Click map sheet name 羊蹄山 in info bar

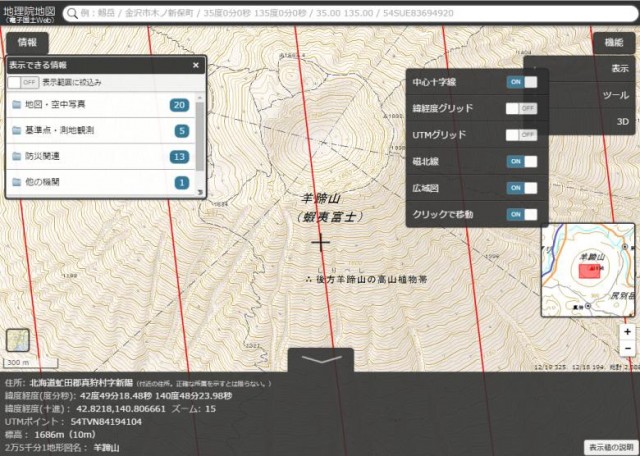[x=106, y=448]
